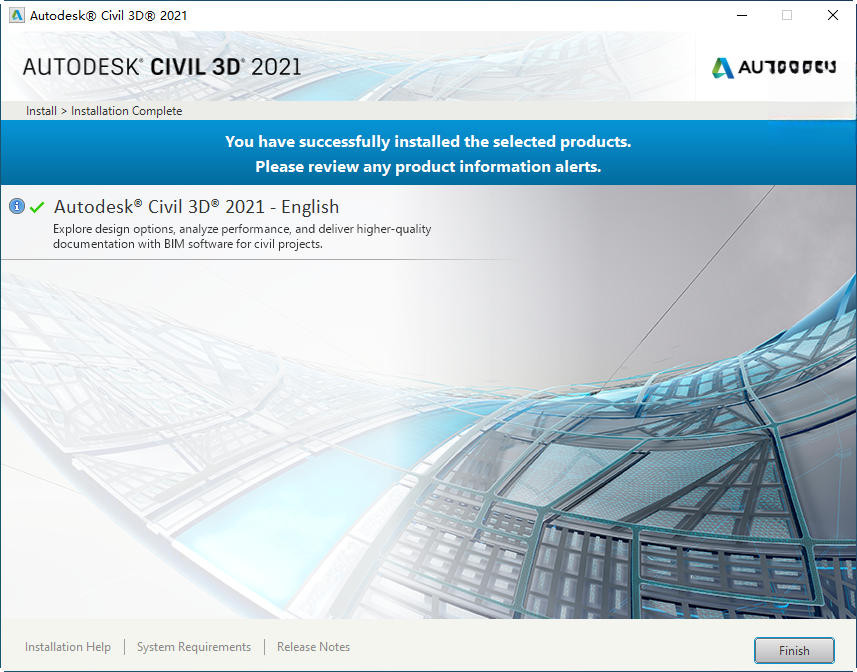Open the Installation Help link
Screen dimensions: 857x672
pos(68,647)
